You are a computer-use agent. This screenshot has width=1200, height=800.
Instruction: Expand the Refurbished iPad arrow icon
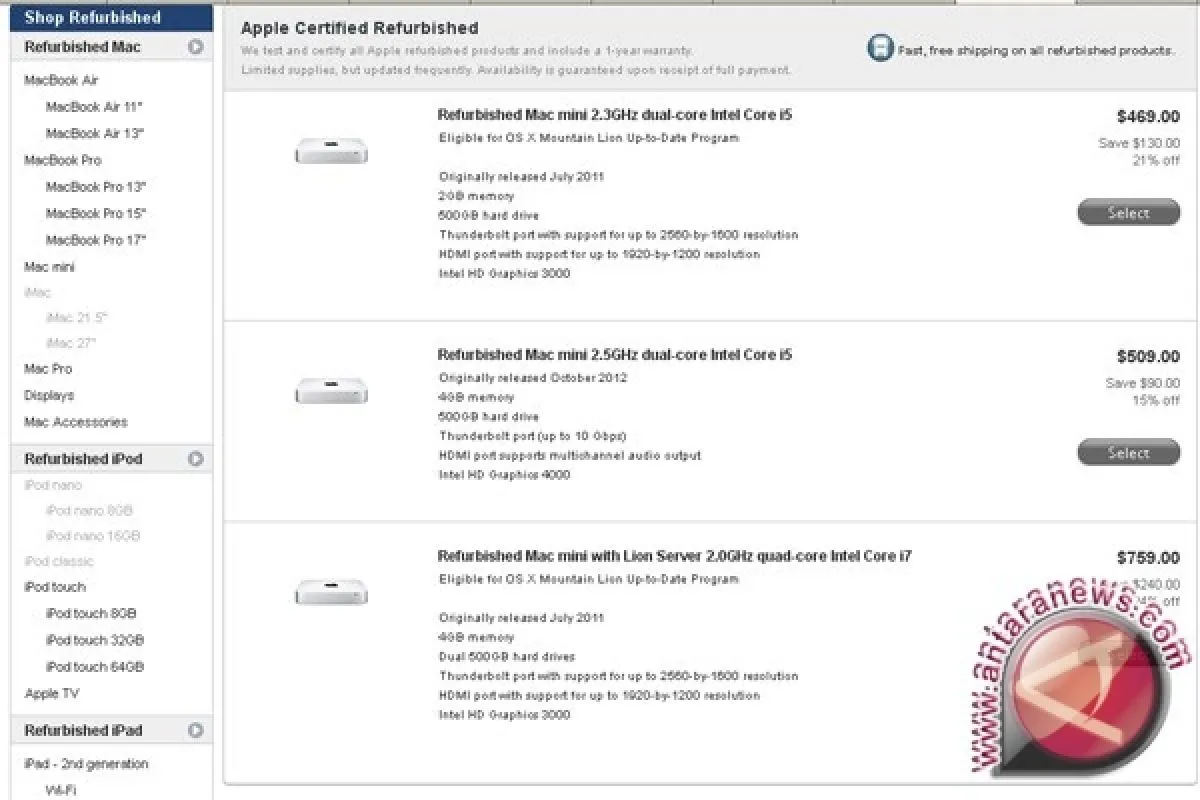click(x=196, y=730)
